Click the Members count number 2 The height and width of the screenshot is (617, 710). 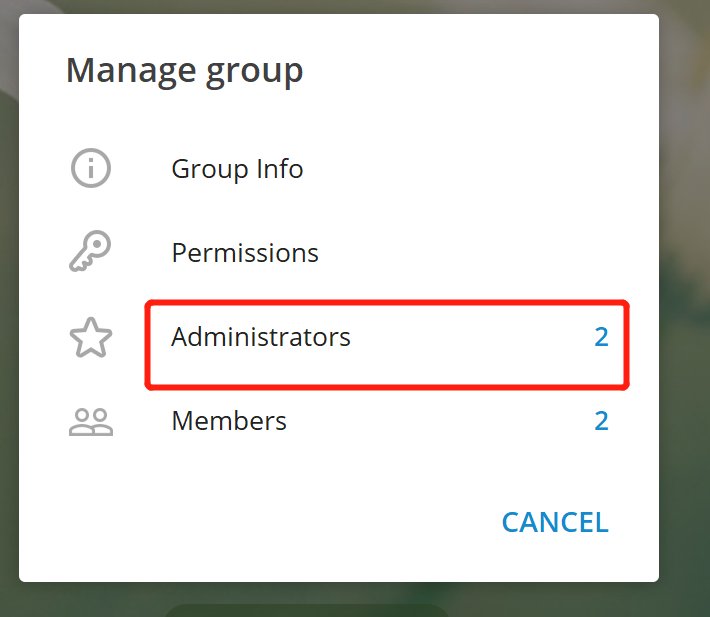pos(601,421)
